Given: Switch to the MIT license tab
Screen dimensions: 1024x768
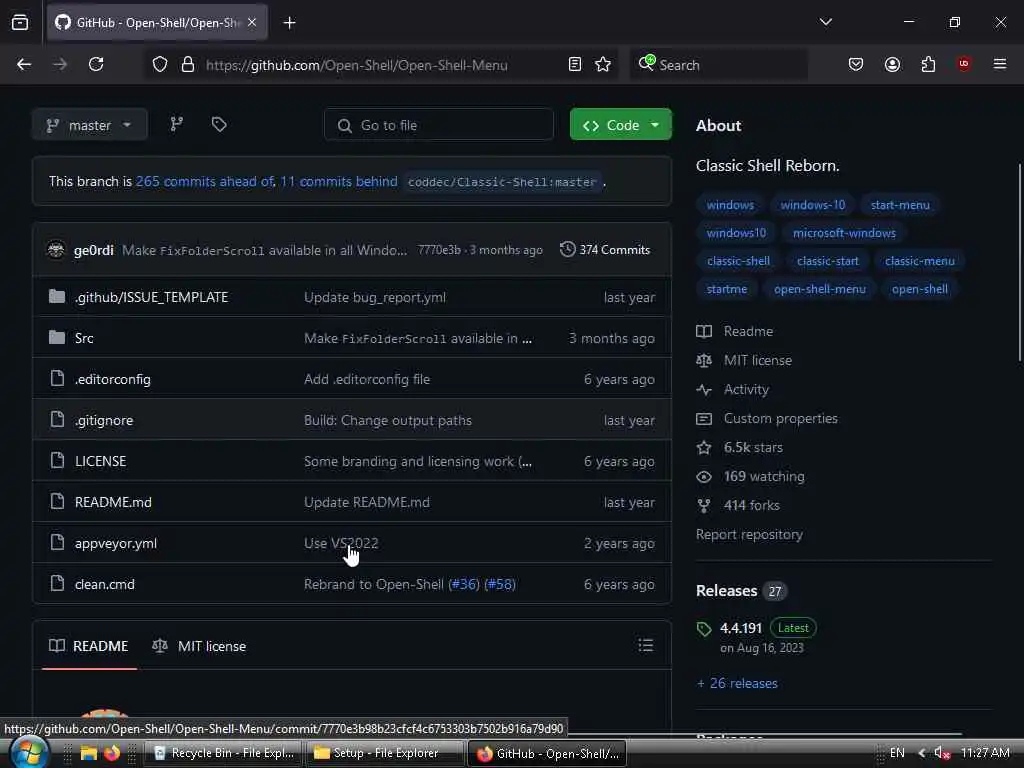Looking at the screenshot, I should pos(199,646).
